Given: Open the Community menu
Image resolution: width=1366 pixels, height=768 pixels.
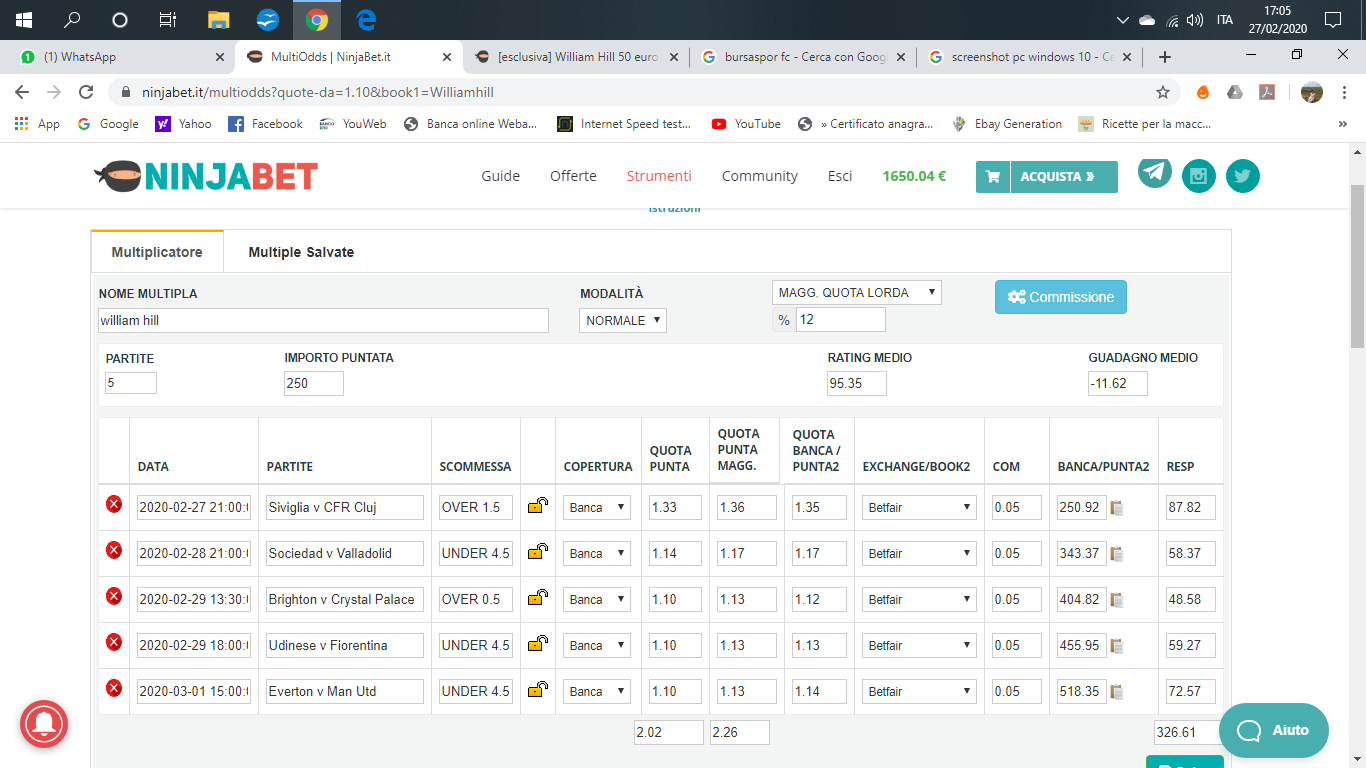Looking at the screenshot, I should point(760,176).
